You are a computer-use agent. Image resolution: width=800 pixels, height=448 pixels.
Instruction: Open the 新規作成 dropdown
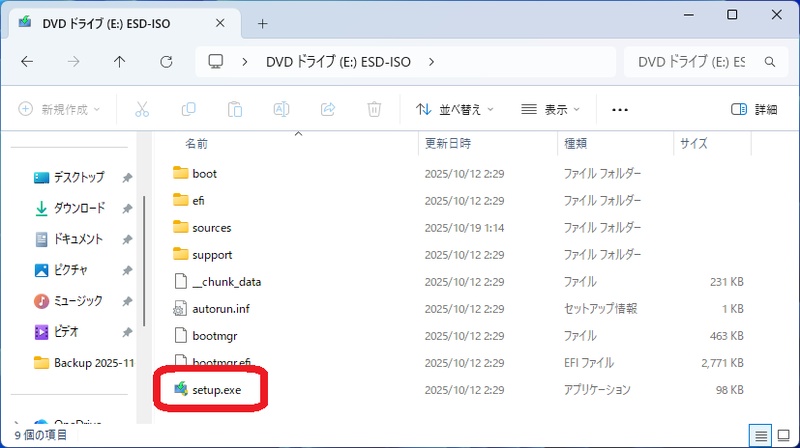click(x=59, y=109)
